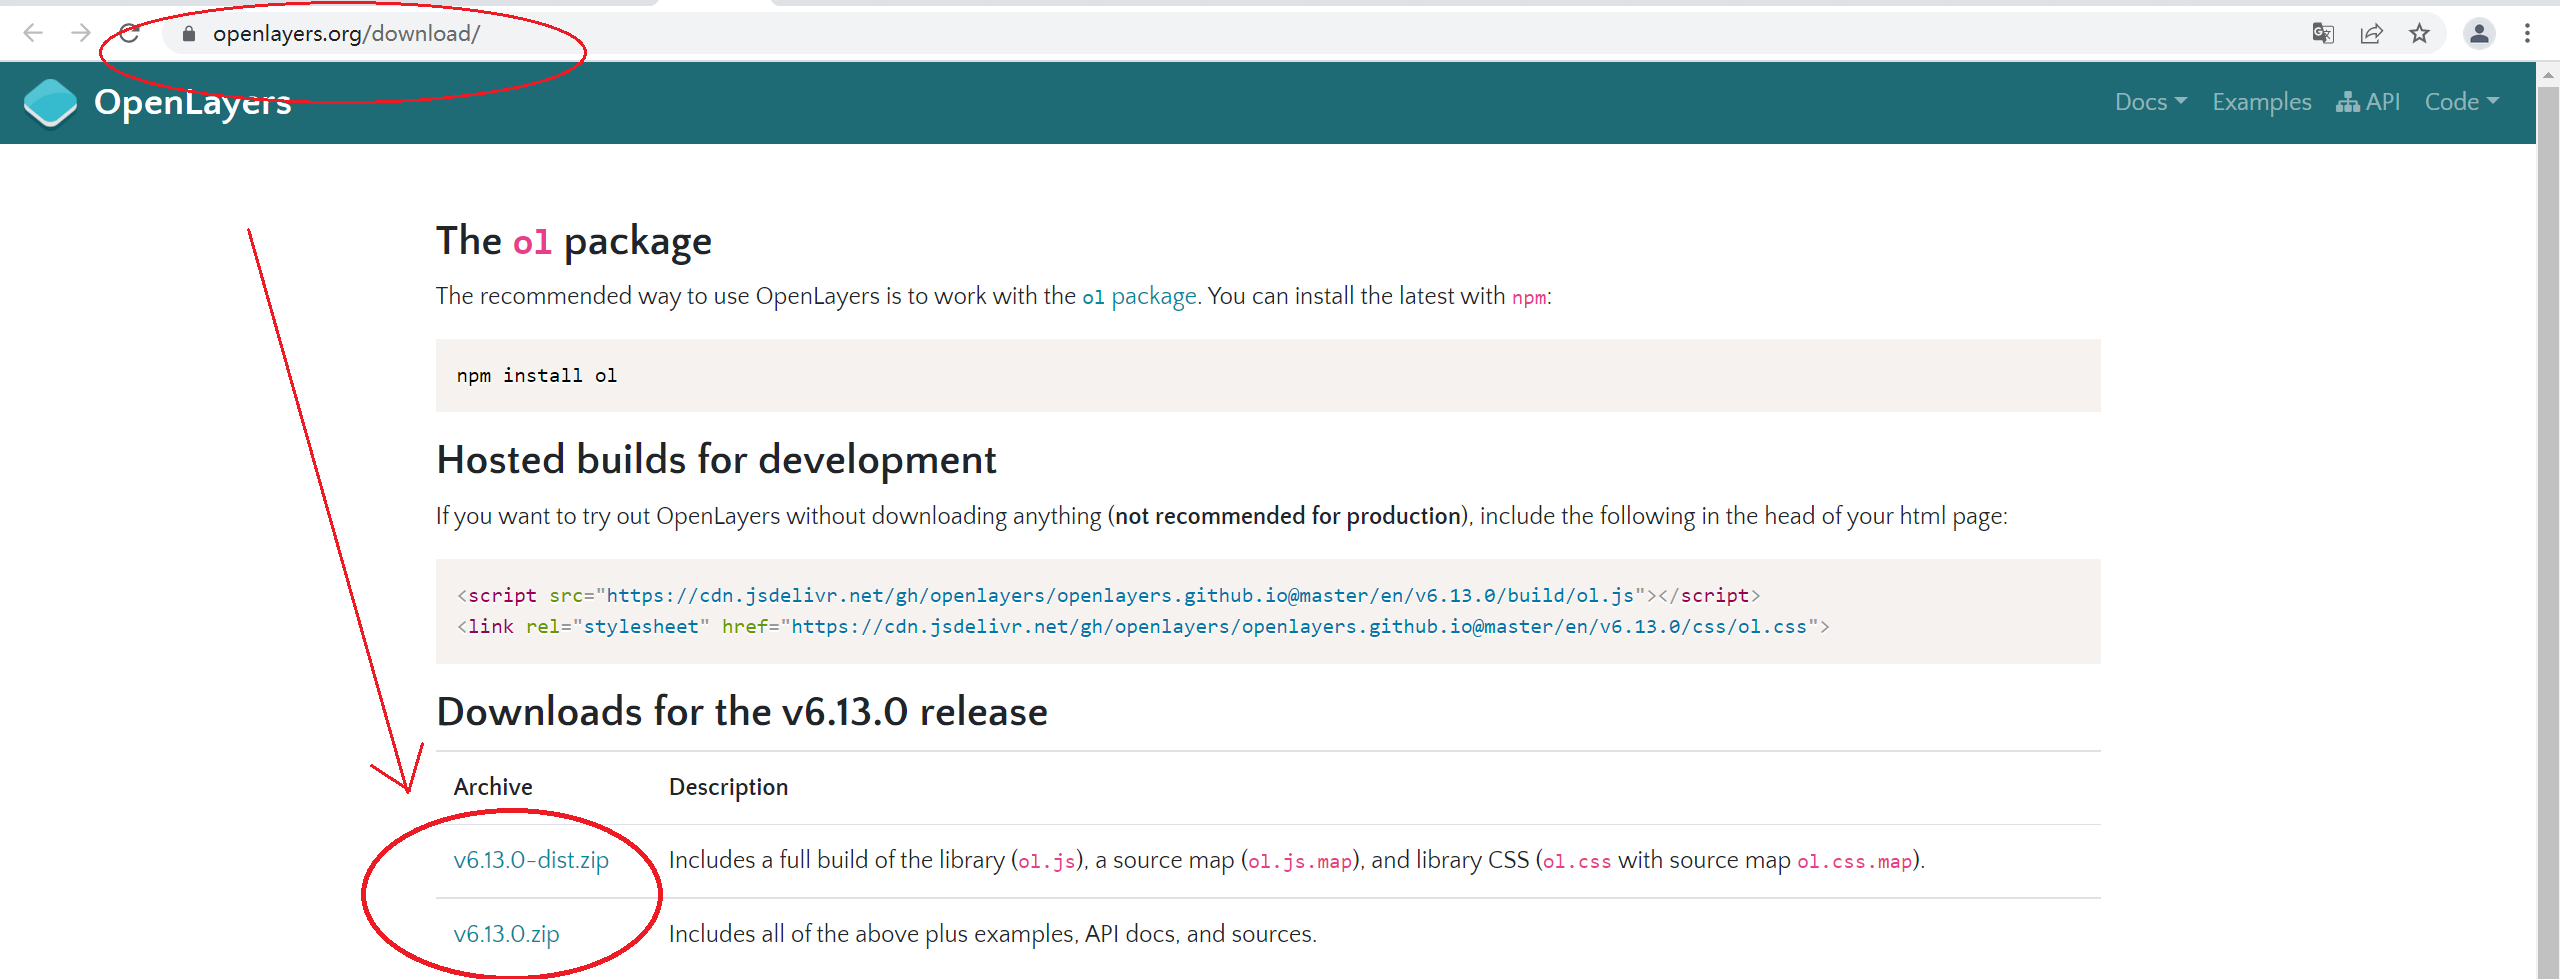Click the scrollbar up arrow
Screen dimensions: 2560x979
[x=2548, y=73]
